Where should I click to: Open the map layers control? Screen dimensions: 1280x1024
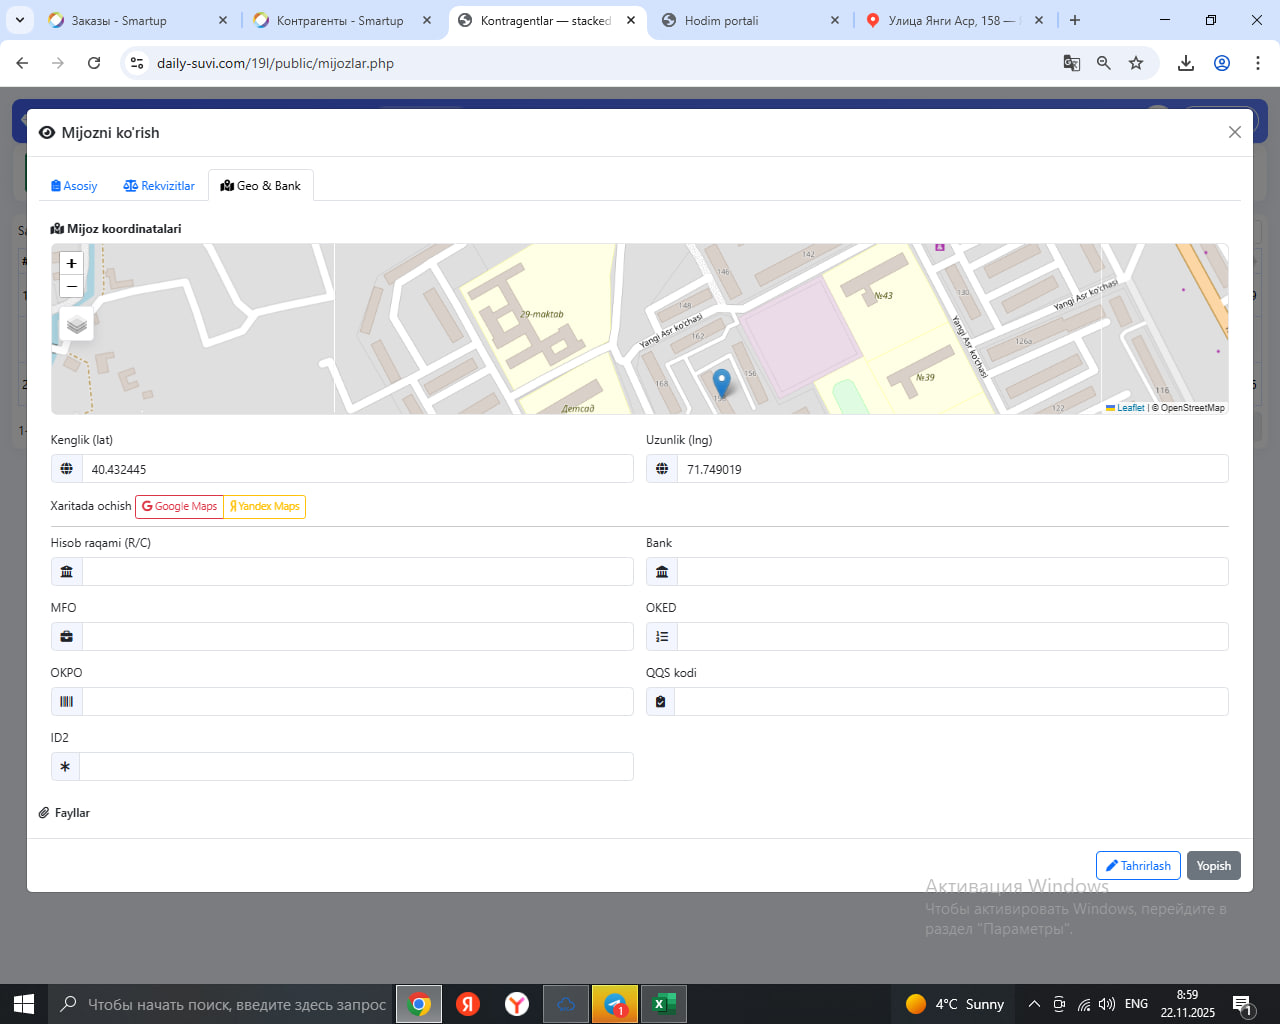click(x=77, y=325)
